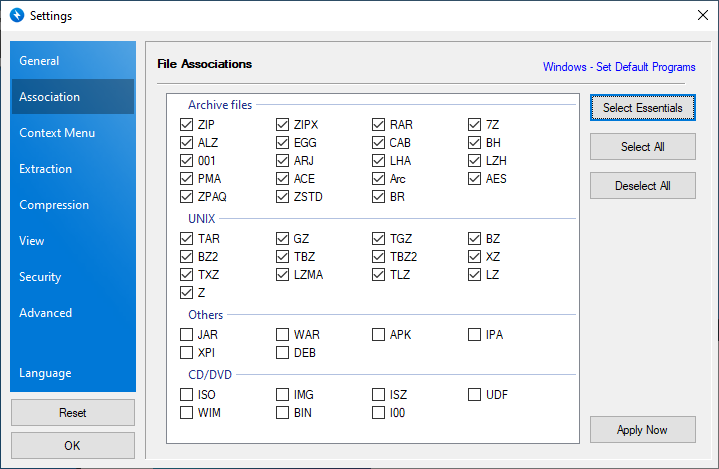Enable the APK association checkbox

(379, 335)
